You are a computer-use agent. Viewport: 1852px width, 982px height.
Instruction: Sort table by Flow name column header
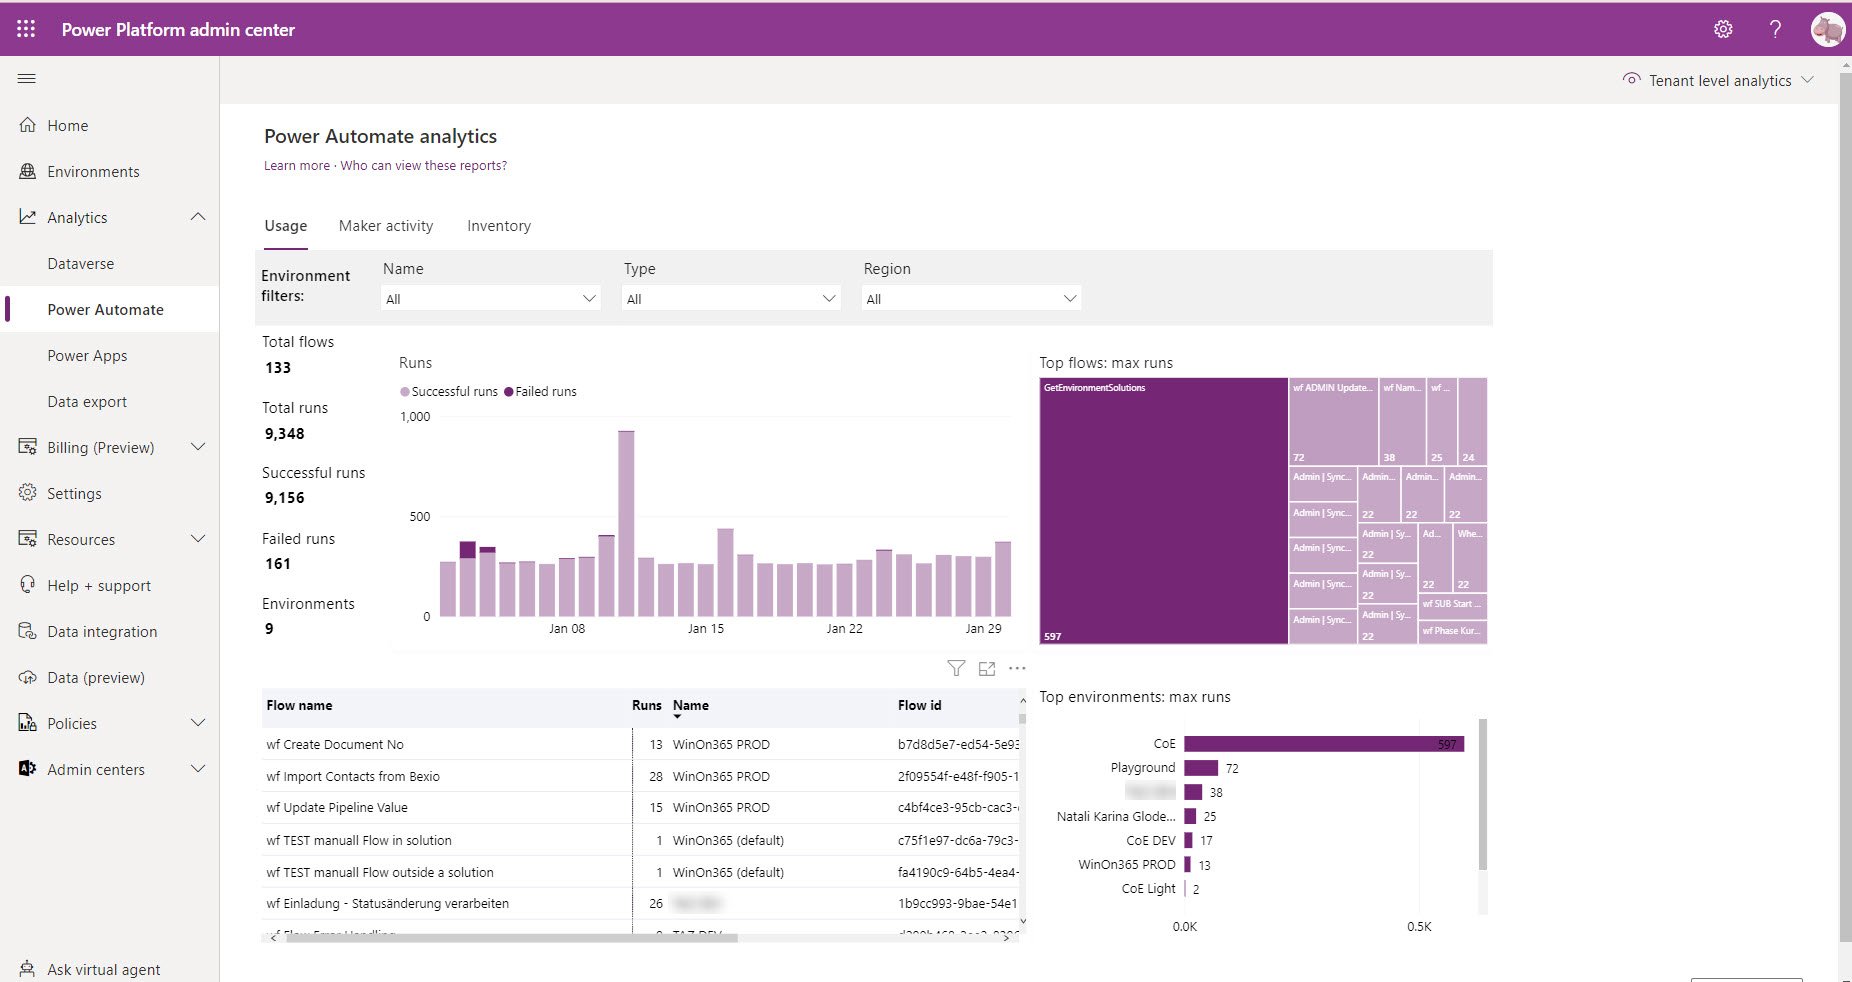point(299,705)
